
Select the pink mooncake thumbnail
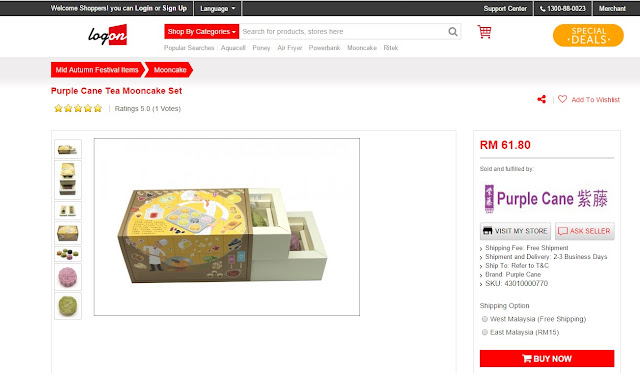(x=68, y=277)
